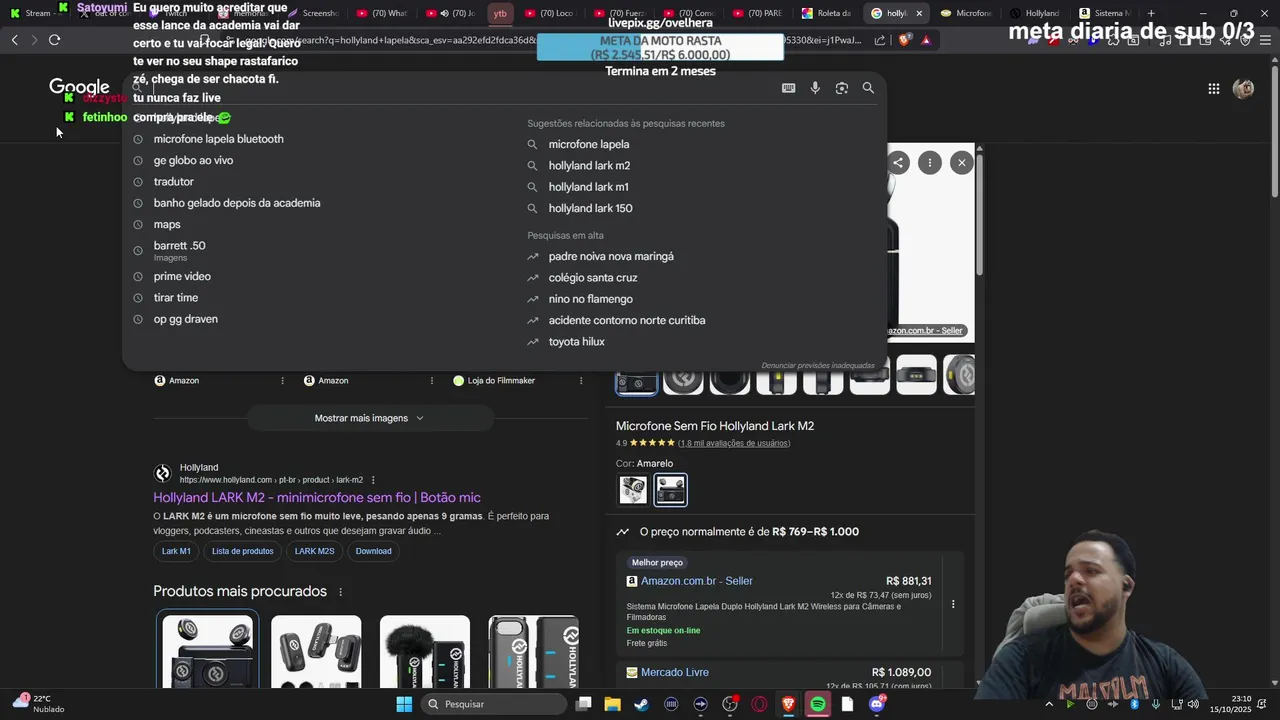Open product panel three-dot options
The height and width of the screenshot is (720, 1280).
tap(930, 163)
